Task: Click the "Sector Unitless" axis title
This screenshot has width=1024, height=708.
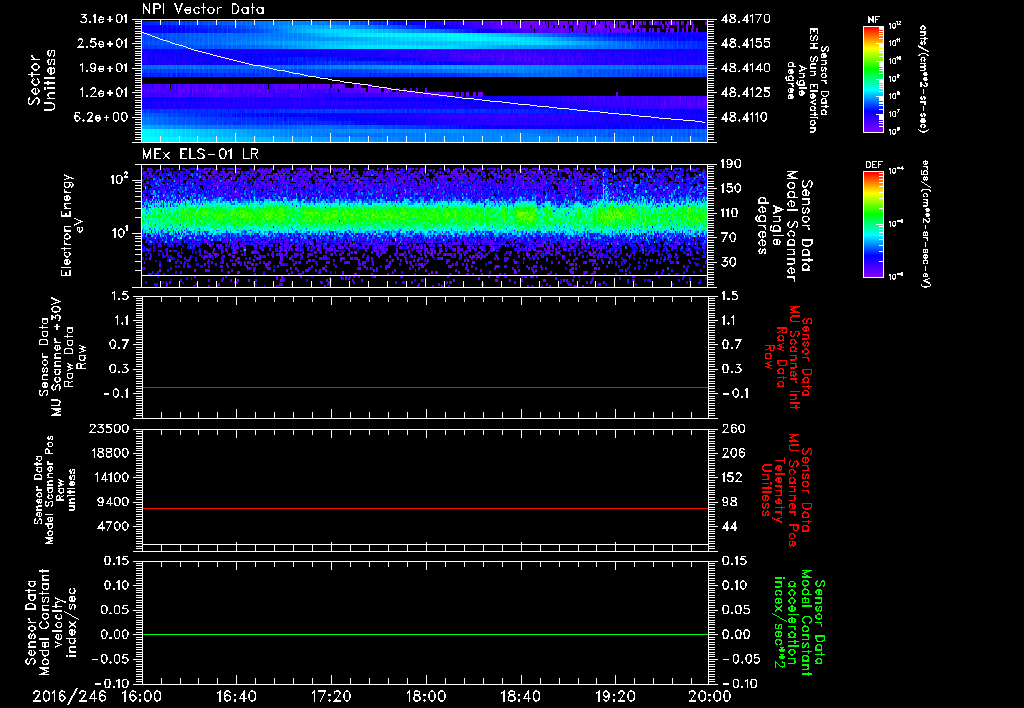Action: (42, 80)
